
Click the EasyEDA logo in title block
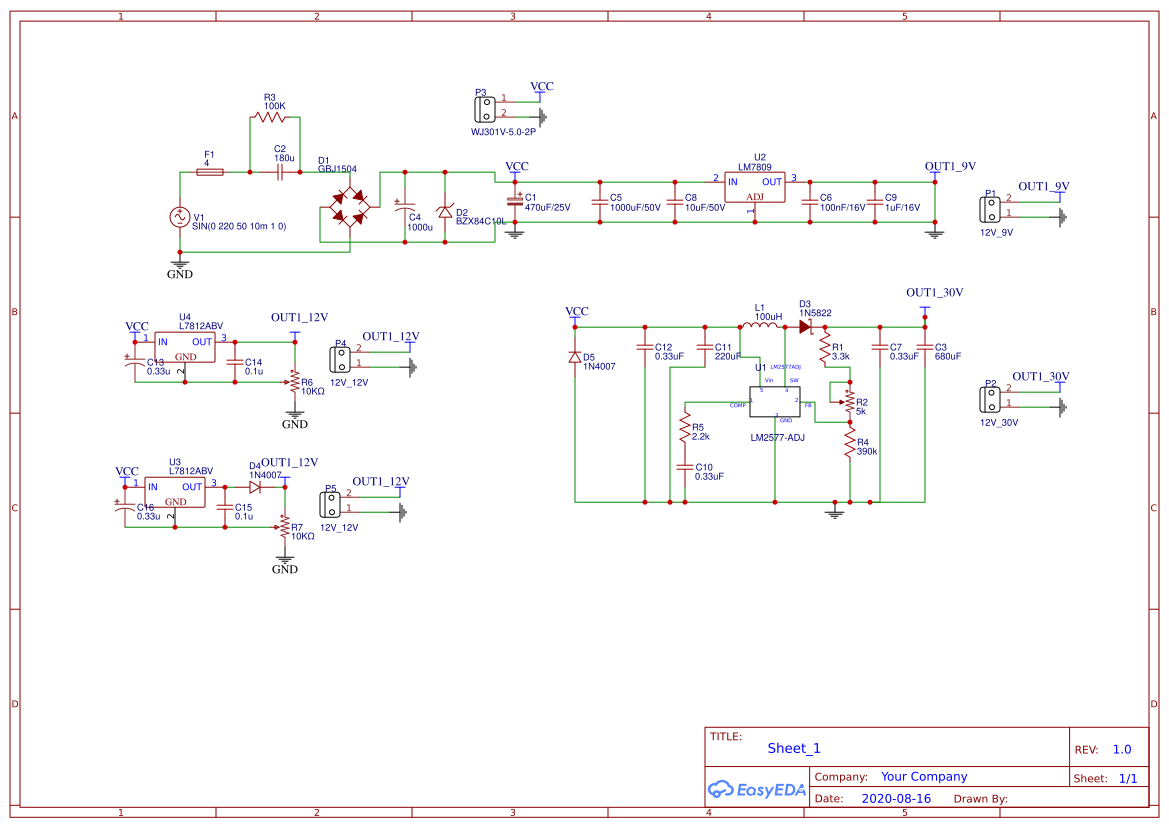(756, 789)
